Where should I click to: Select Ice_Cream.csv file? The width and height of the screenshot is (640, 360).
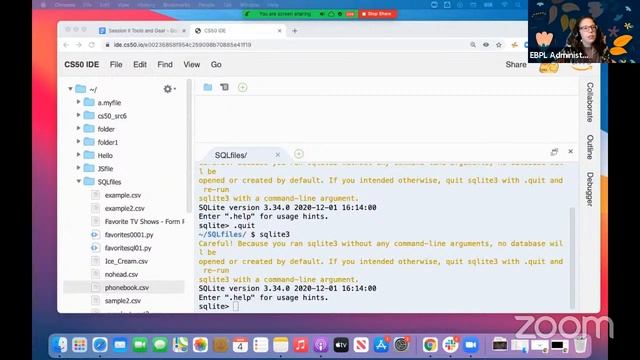tap(126, 261)
